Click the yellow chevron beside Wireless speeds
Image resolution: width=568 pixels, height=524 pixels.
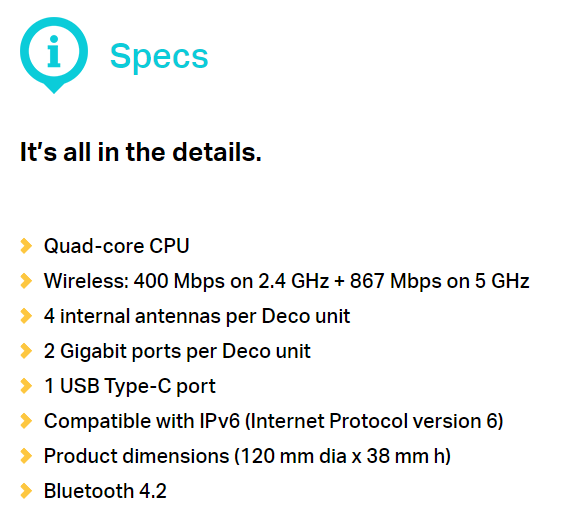tap(26, 281)
